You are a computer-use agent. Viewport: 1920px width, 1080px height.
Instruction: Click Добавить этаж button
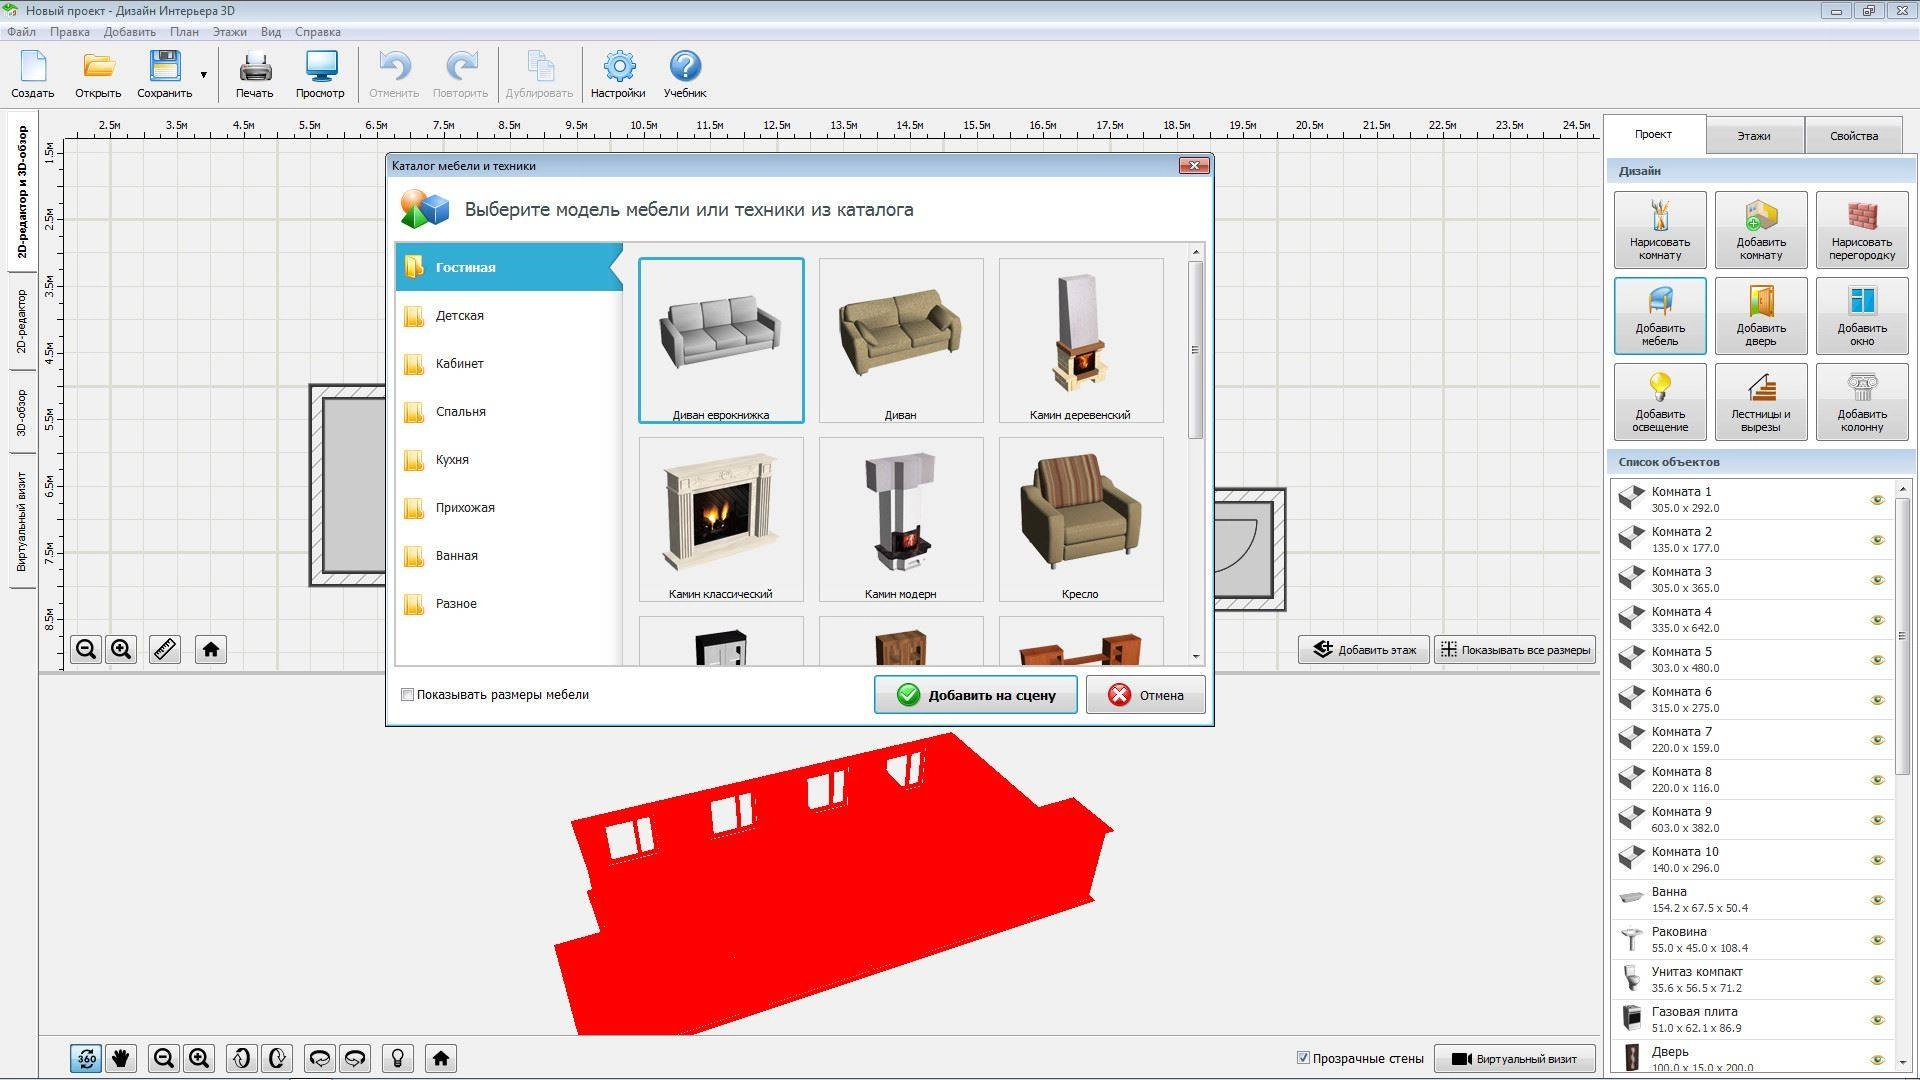(1364, 650)
